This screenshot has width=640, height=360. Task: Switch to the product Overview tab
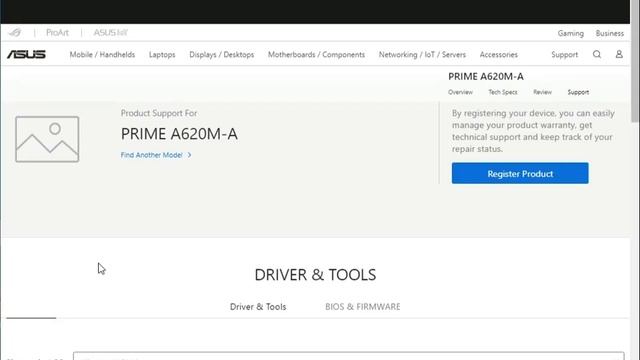(x=460, y=92)
